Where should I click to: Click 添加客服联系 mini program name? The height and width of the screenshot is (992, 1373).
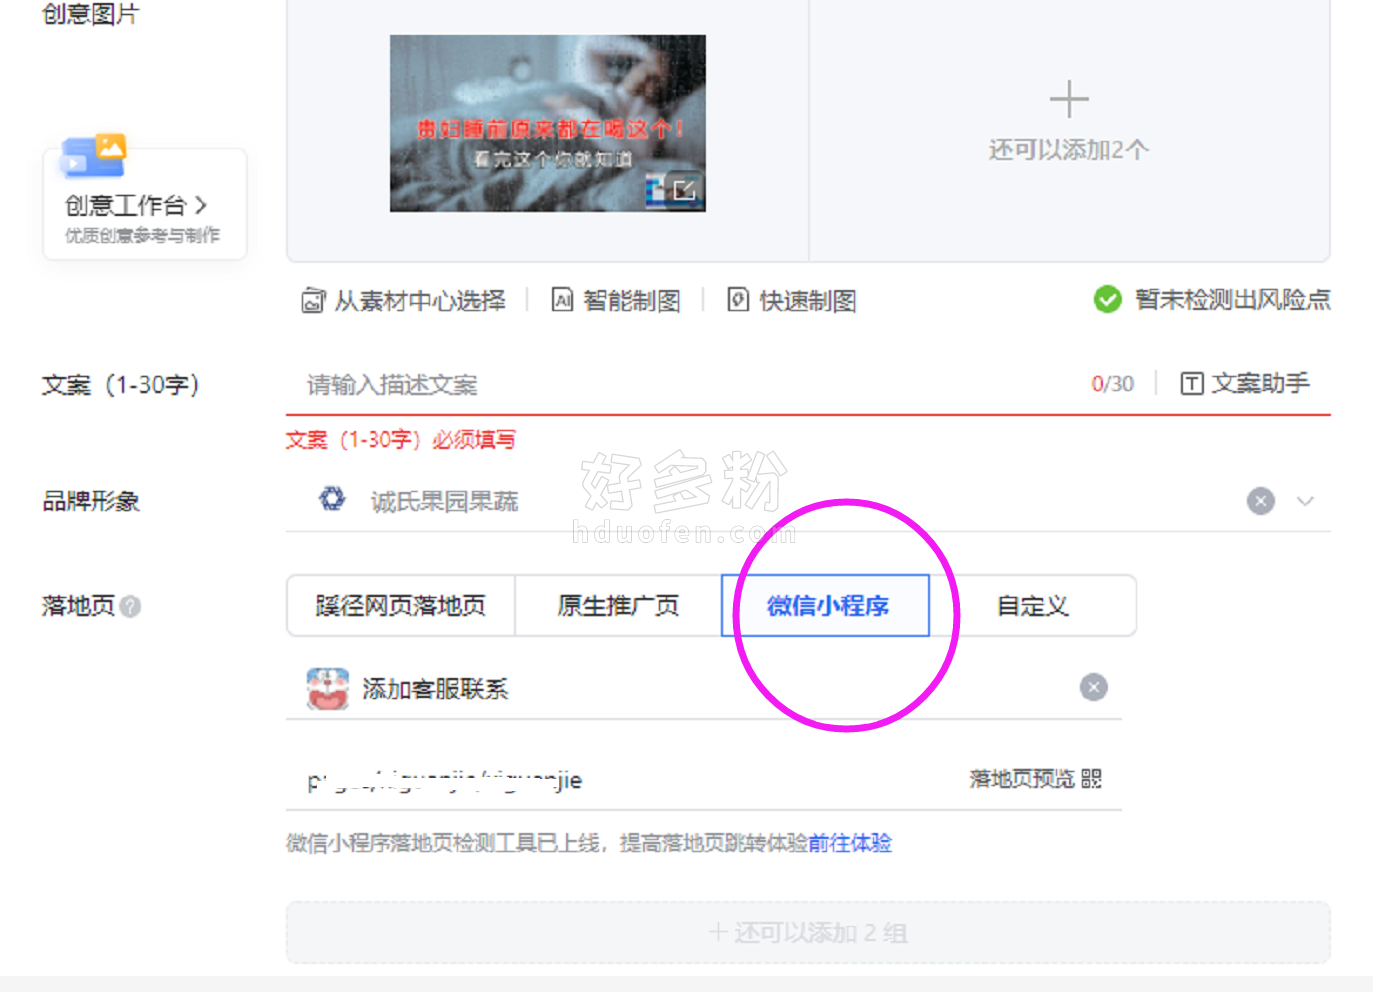coord(435,689)
